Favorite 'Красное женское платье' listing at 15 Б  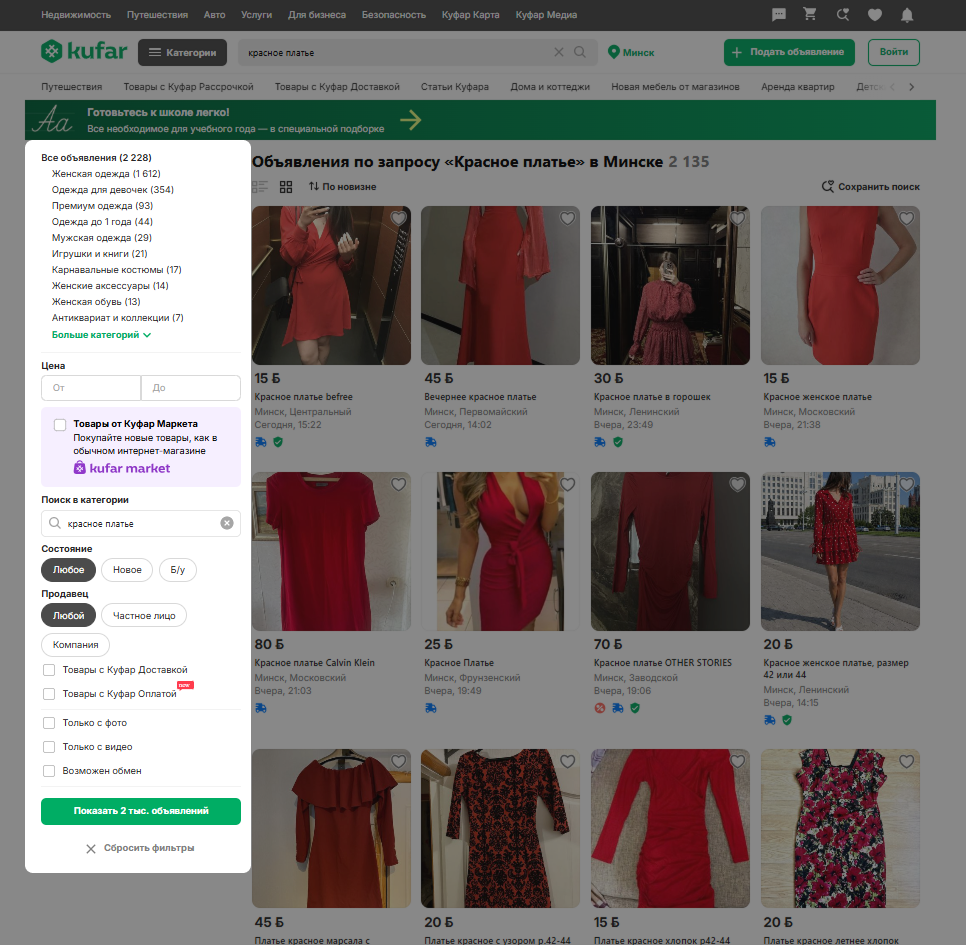pyautogui.click(x=906, y=218)
